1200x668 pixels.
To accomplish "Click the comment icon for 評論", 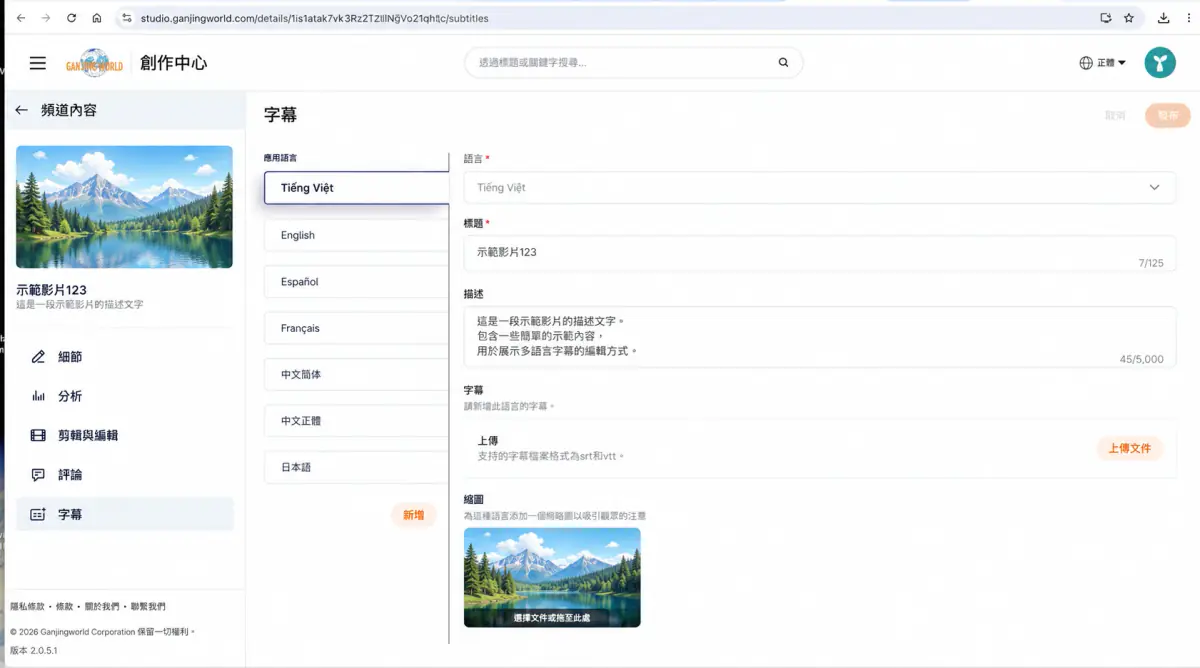I will (x=38, y=475).
